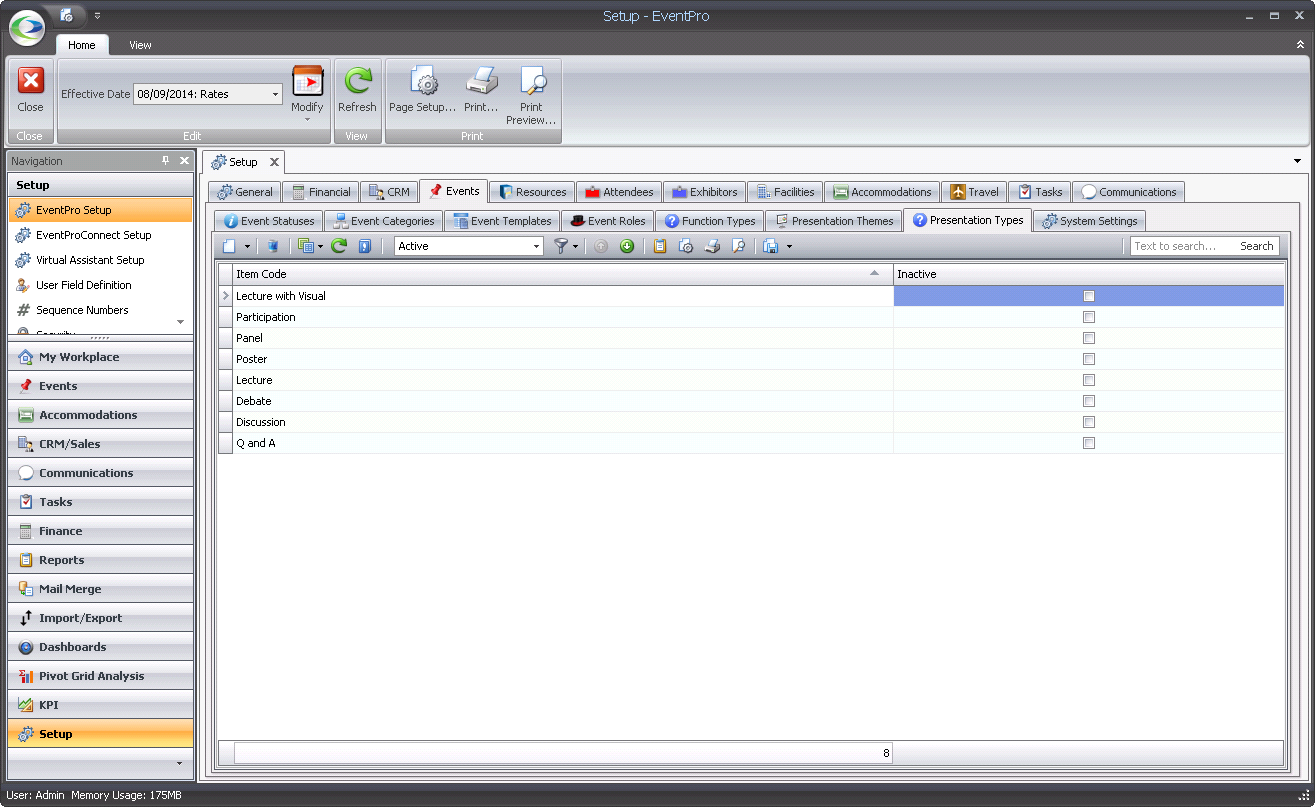Open the Active filter combo box
This screenshot has height=807, width=1315.
pos(469,246)
